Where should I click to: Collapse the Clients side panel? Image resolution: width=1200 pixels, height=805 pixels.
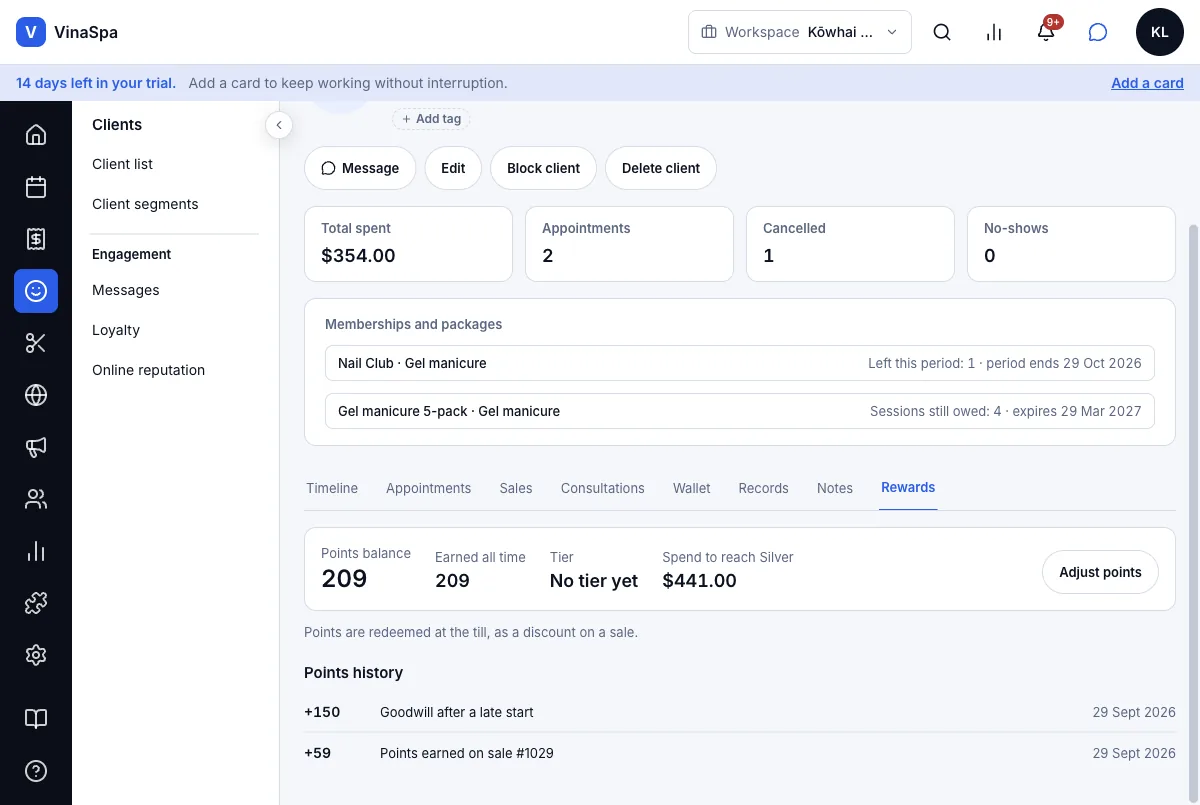279,125
